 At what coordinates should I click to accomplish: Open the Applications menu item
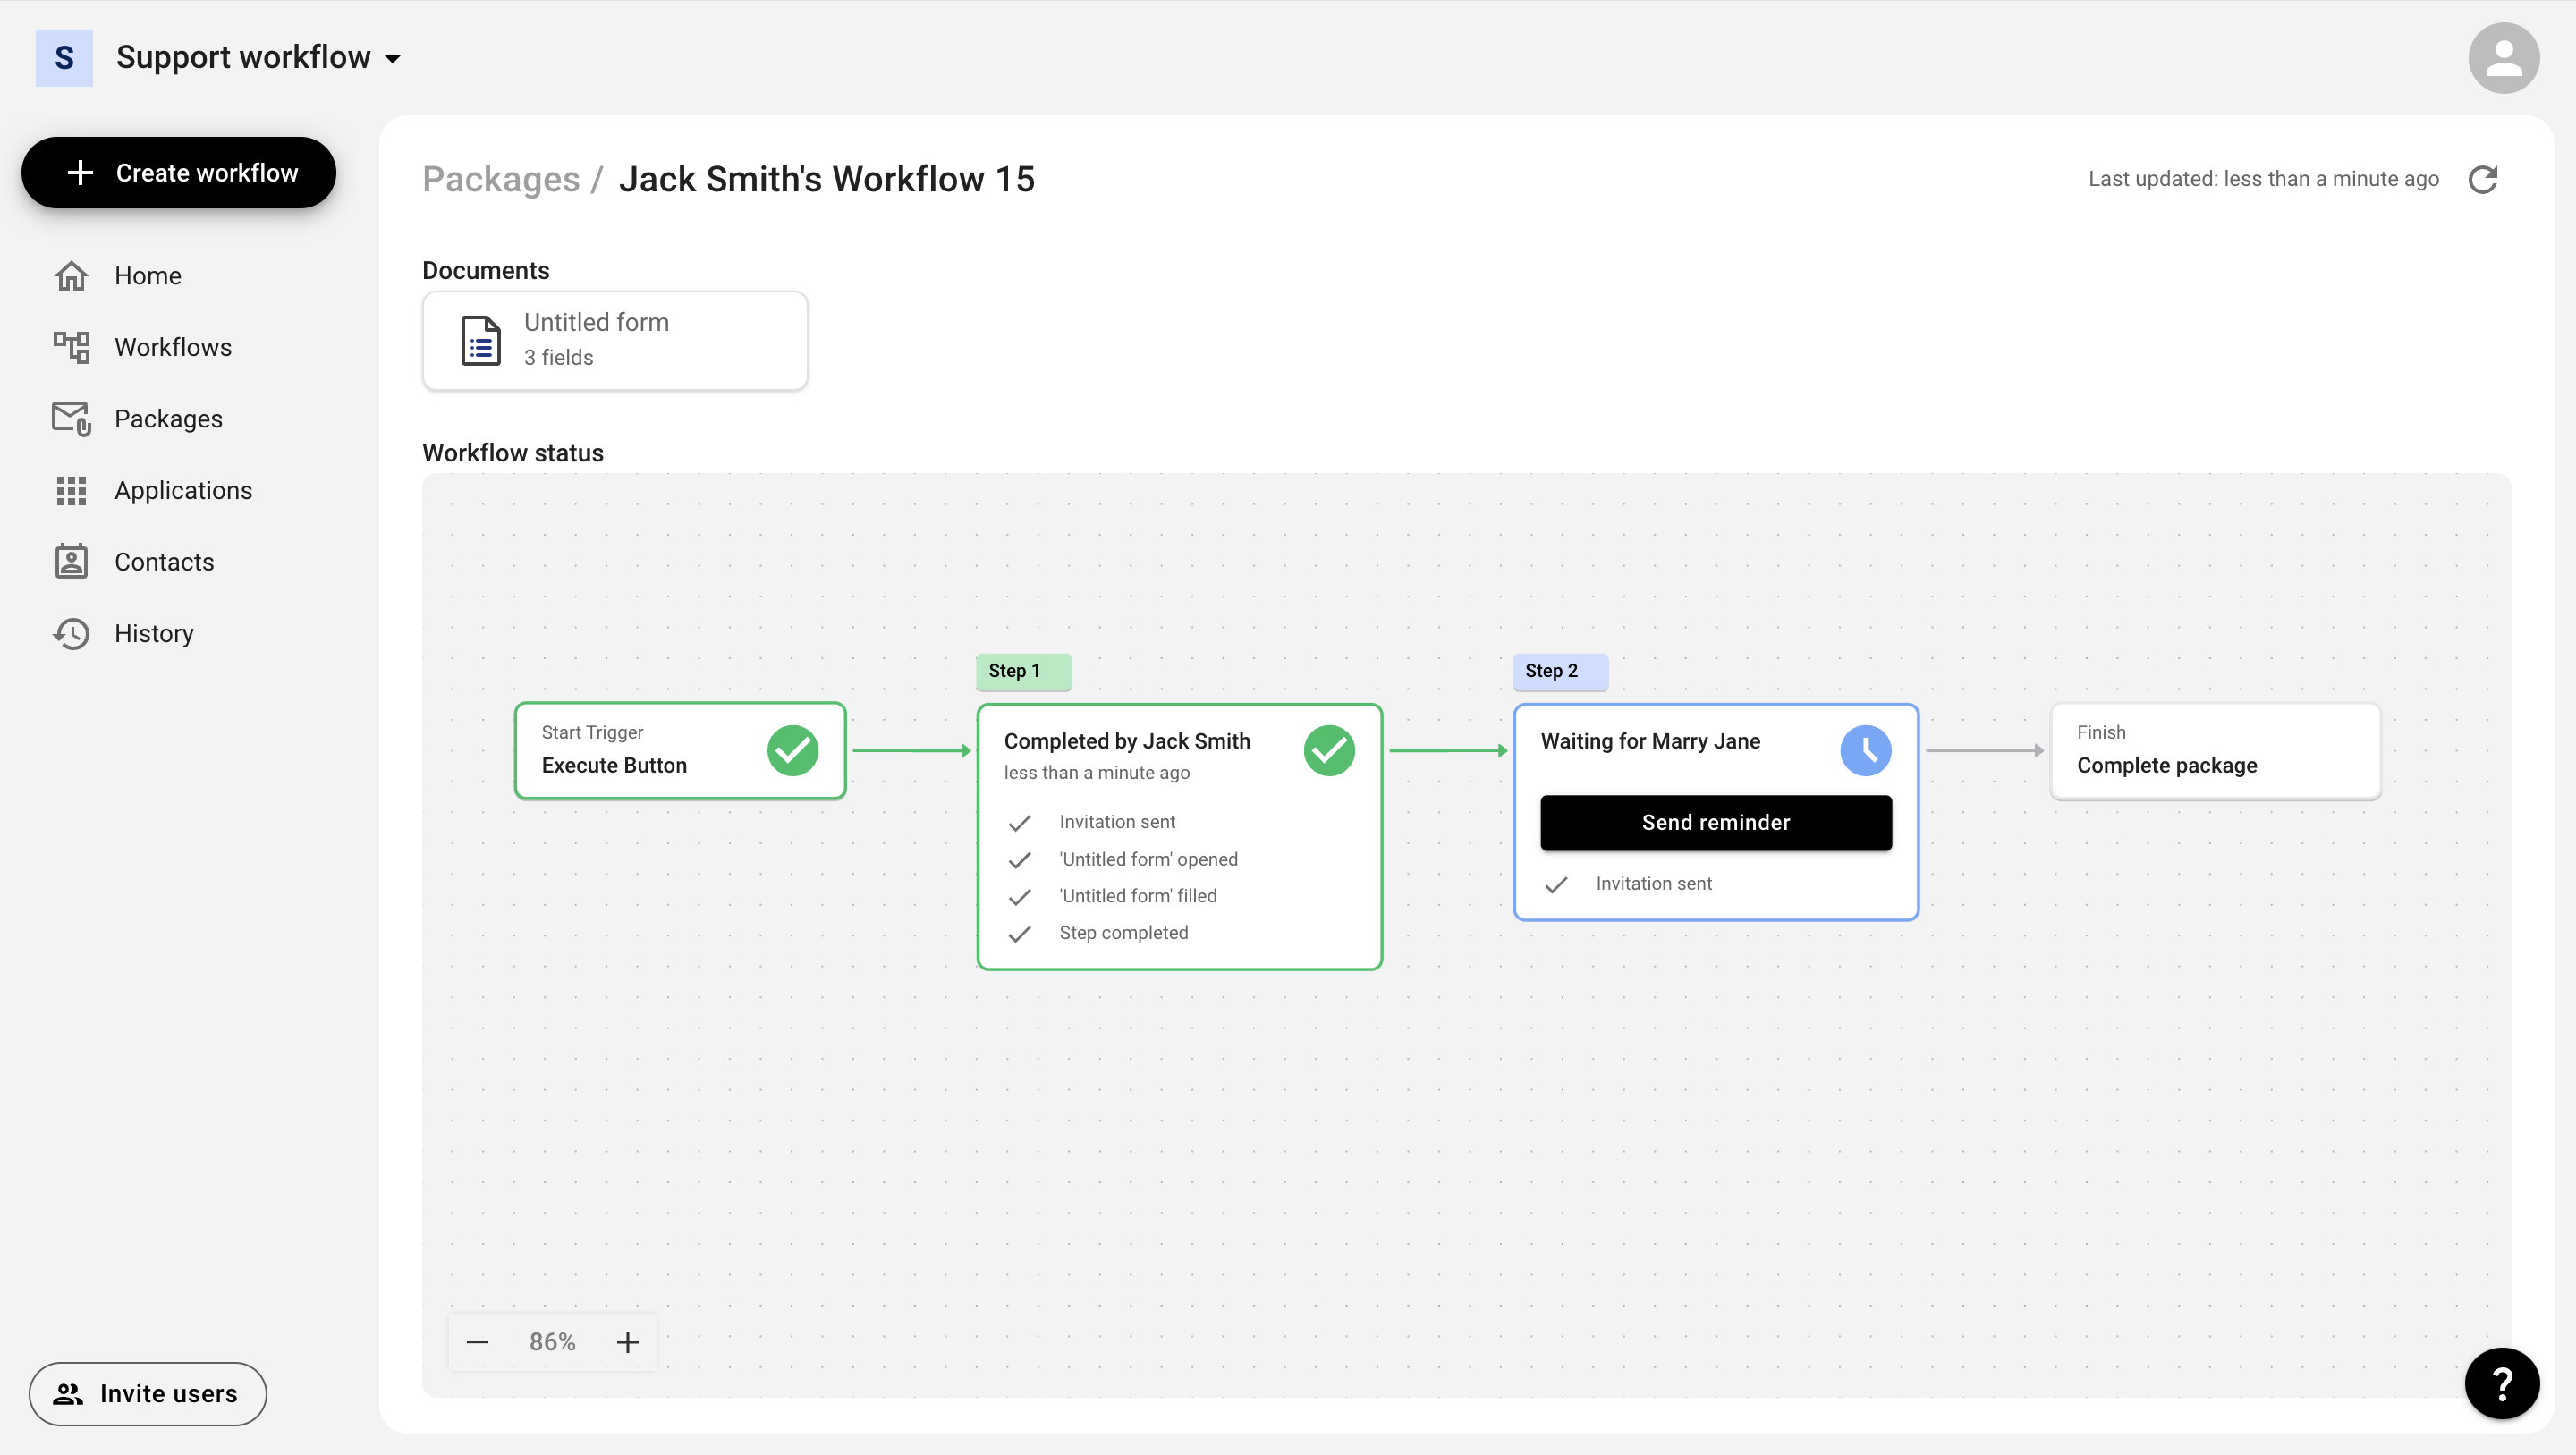point(183,490)
